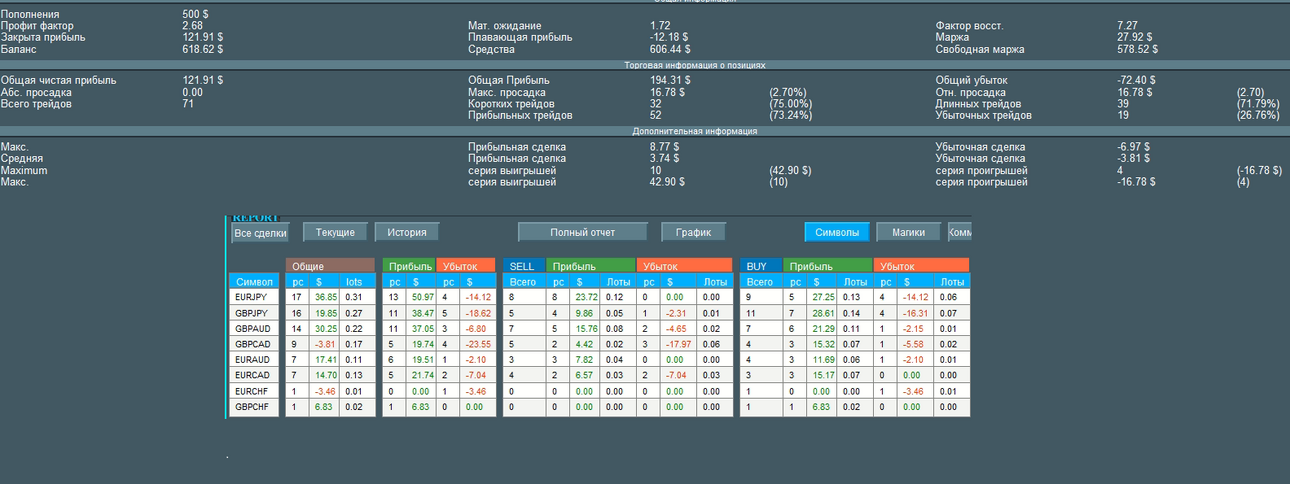This screenshot has width=1290, height=484.
Task: Click the Фактор восст. value 7.27
Action: [1127, 25]
